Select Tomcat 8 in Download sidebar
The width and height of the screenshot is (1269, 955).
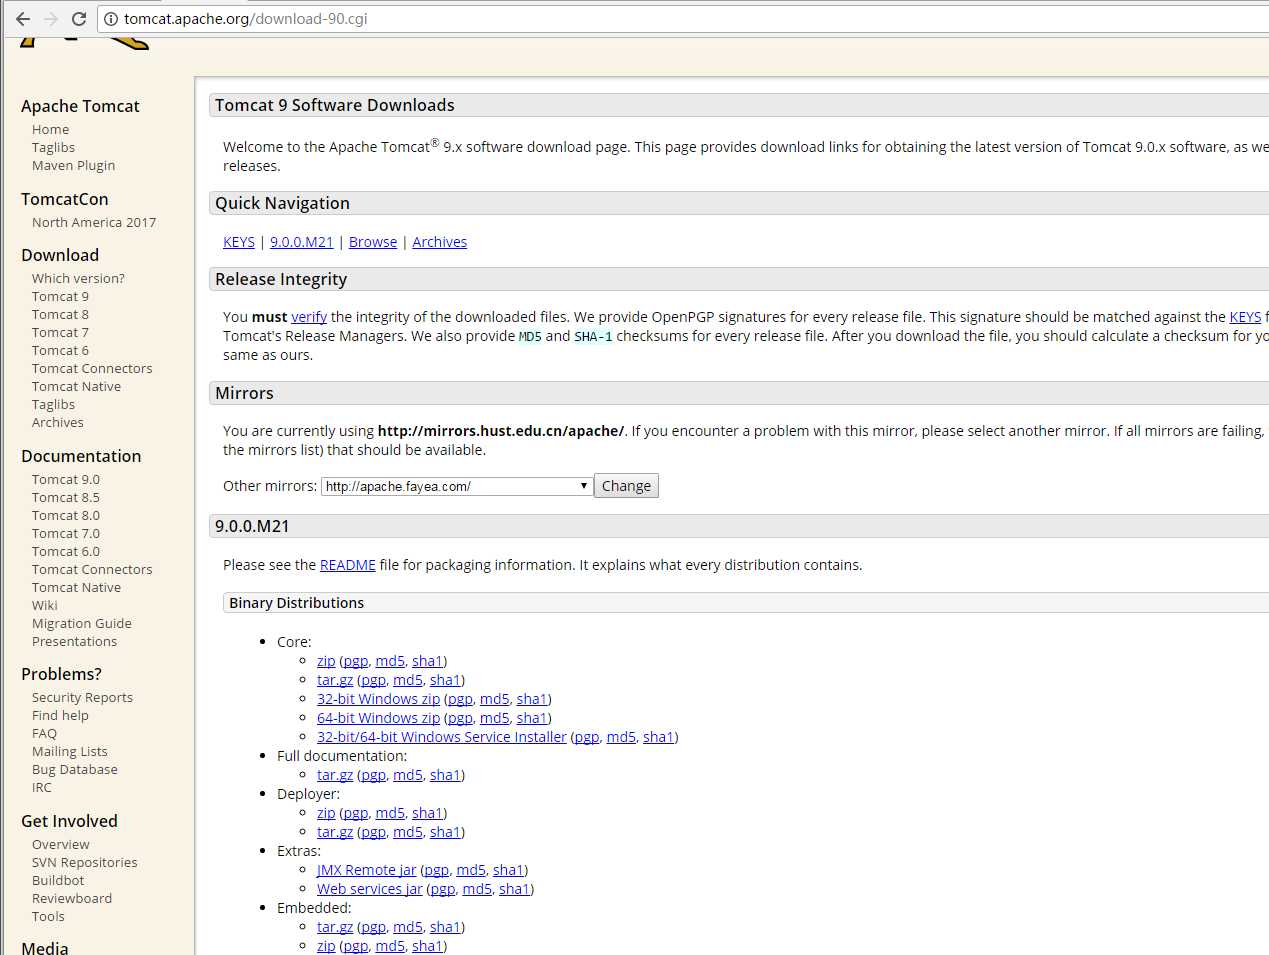point(60,315)
